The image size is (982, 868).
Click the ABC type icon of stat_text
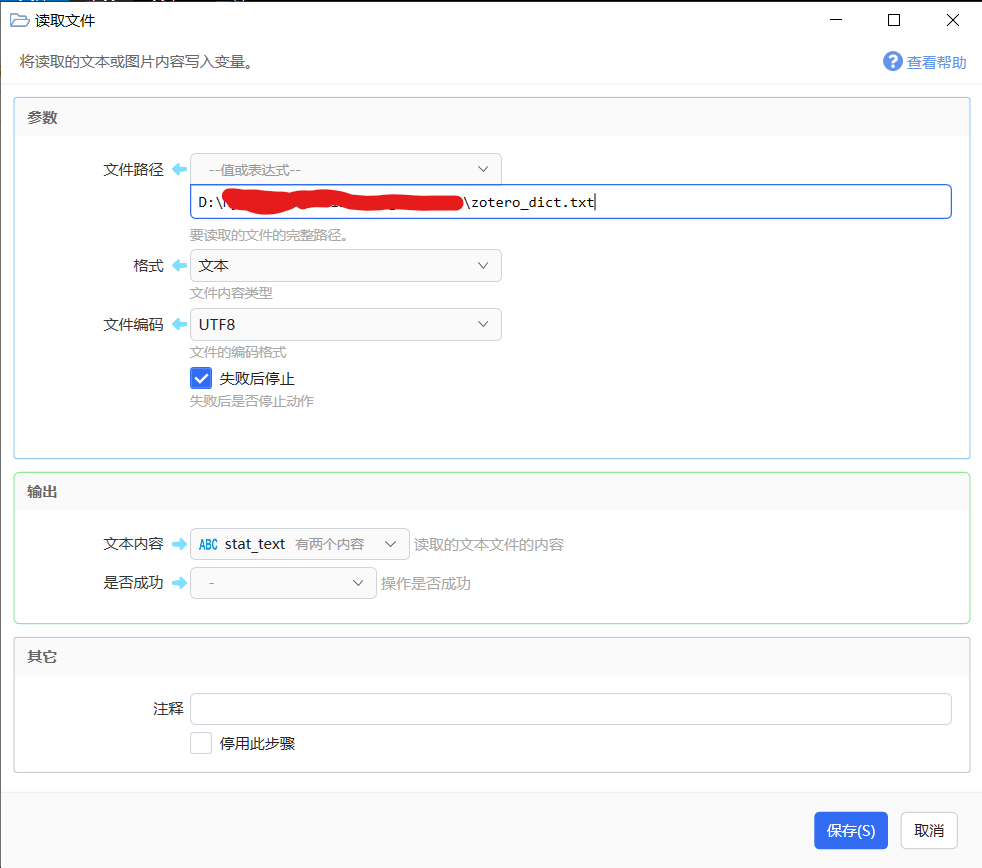(x=208, y=544)
